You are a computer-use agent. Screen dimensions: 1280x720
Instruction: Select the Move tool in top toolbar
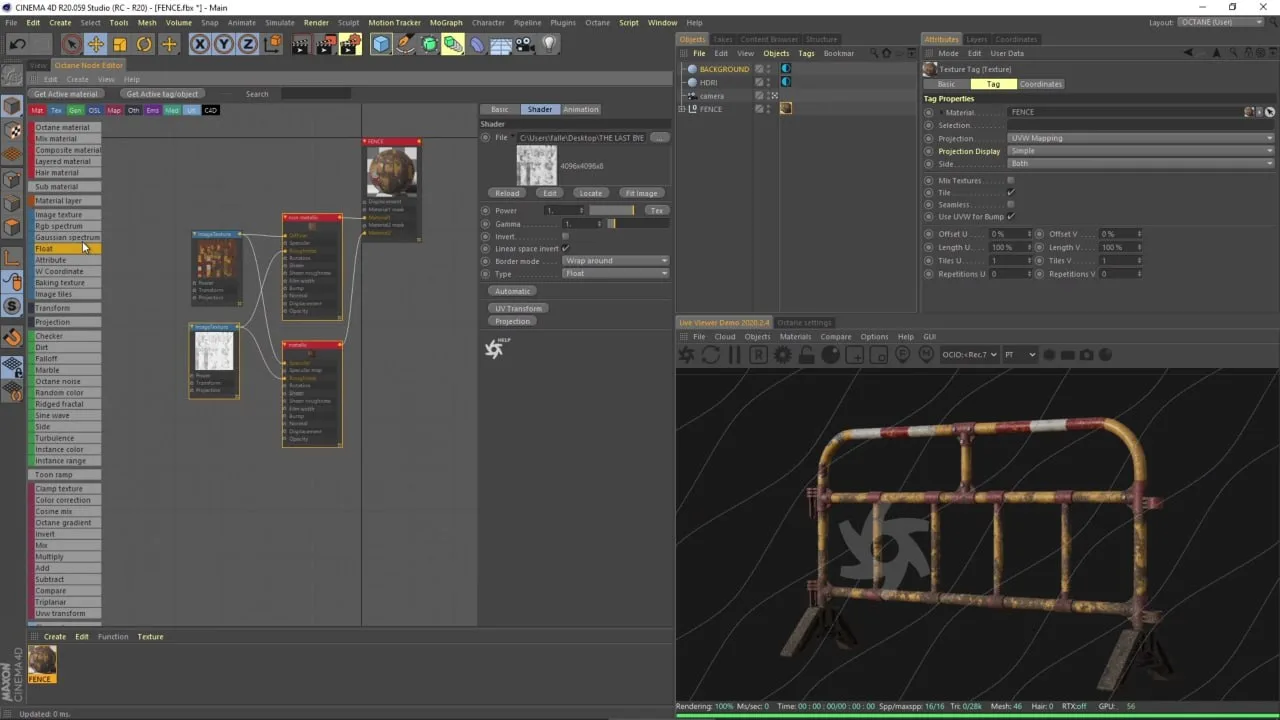[x=96, y=44]
